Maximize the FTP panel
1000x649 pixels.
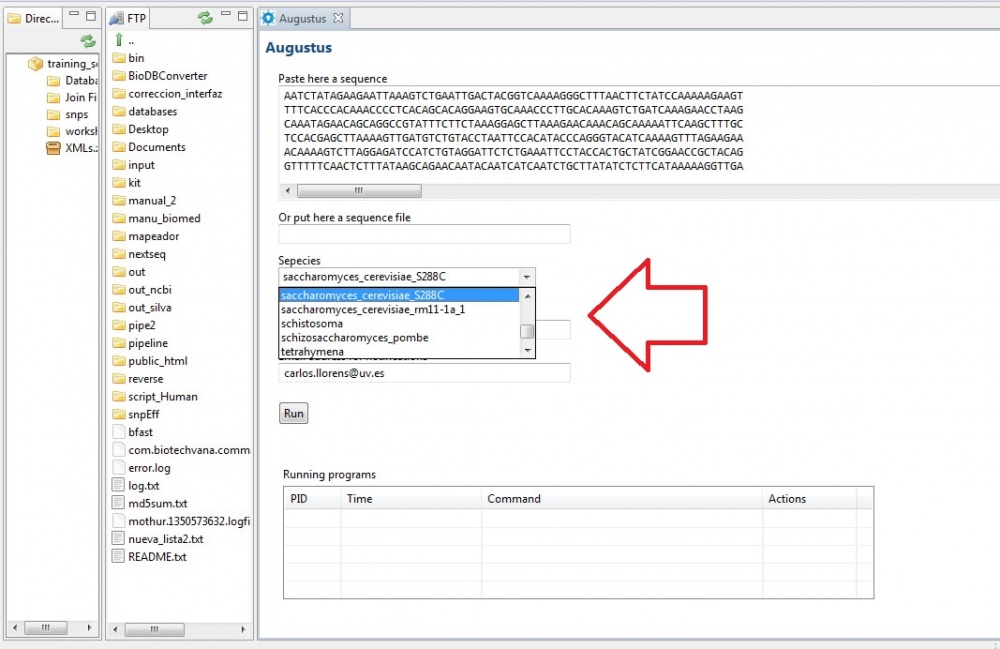243,18
